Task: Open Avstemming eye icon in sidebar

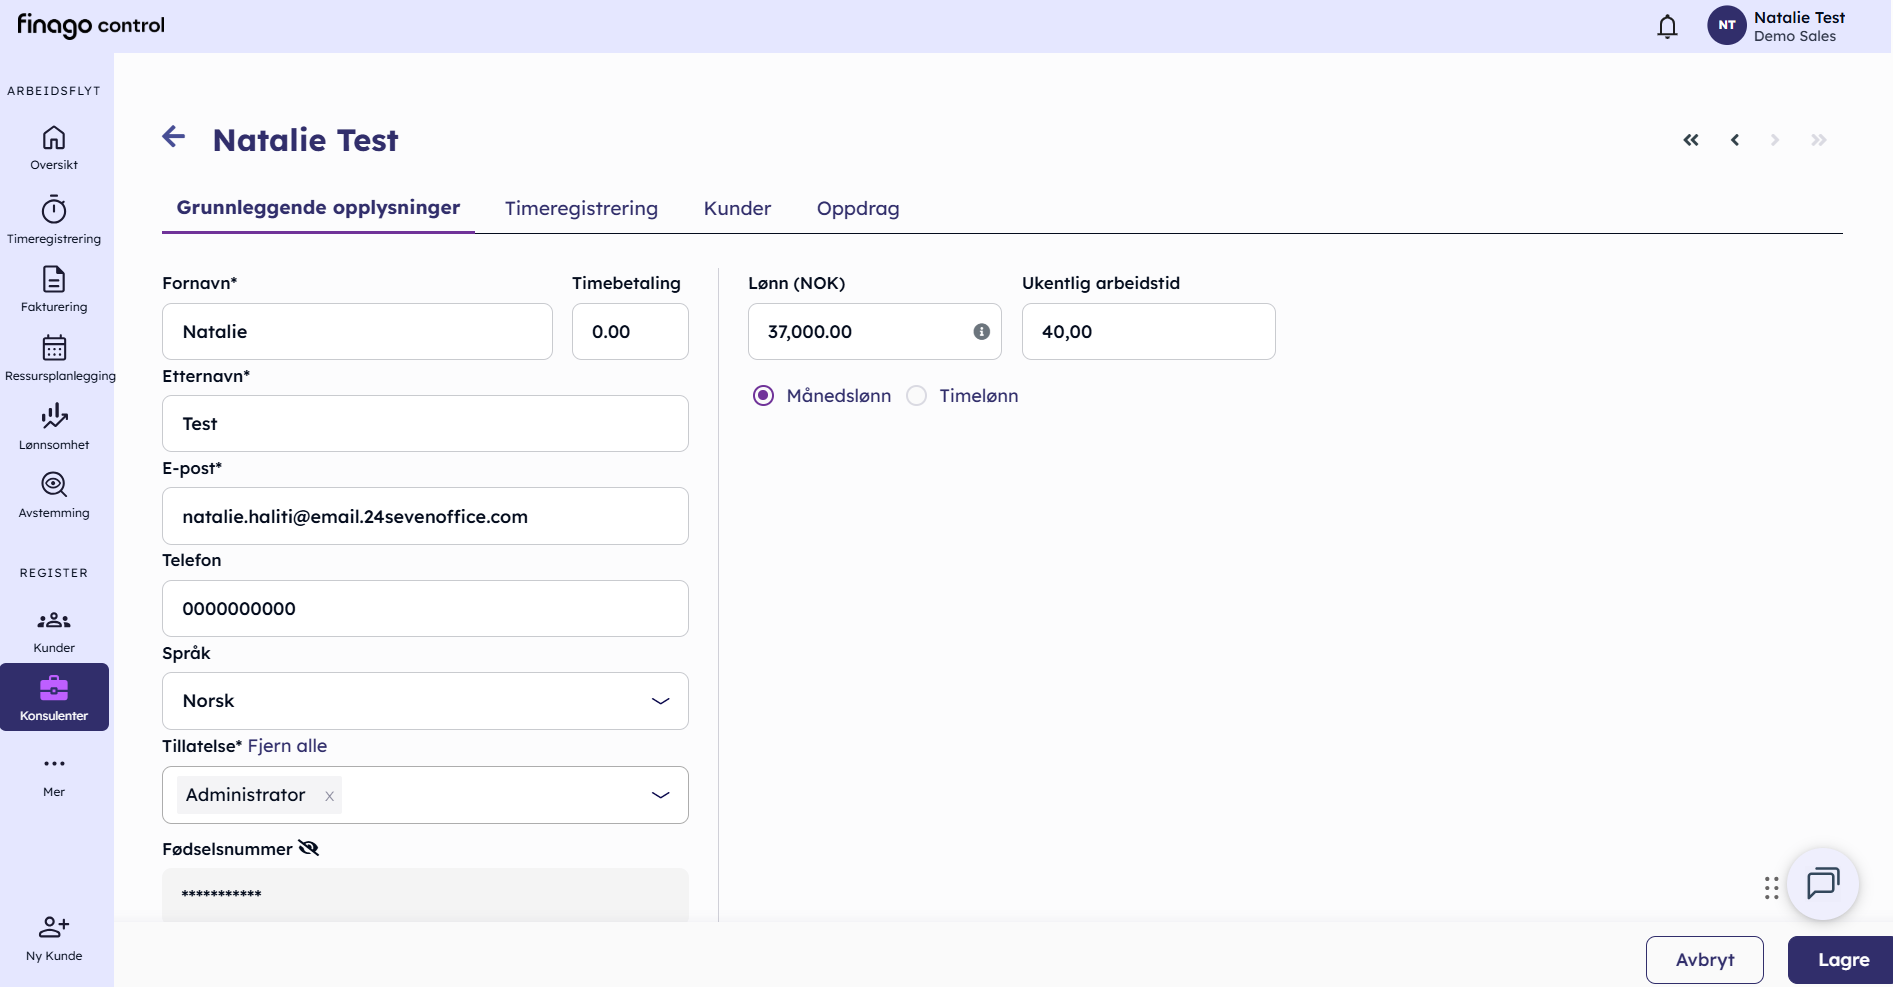Action: pyautogui.click(x=54, y=485)
